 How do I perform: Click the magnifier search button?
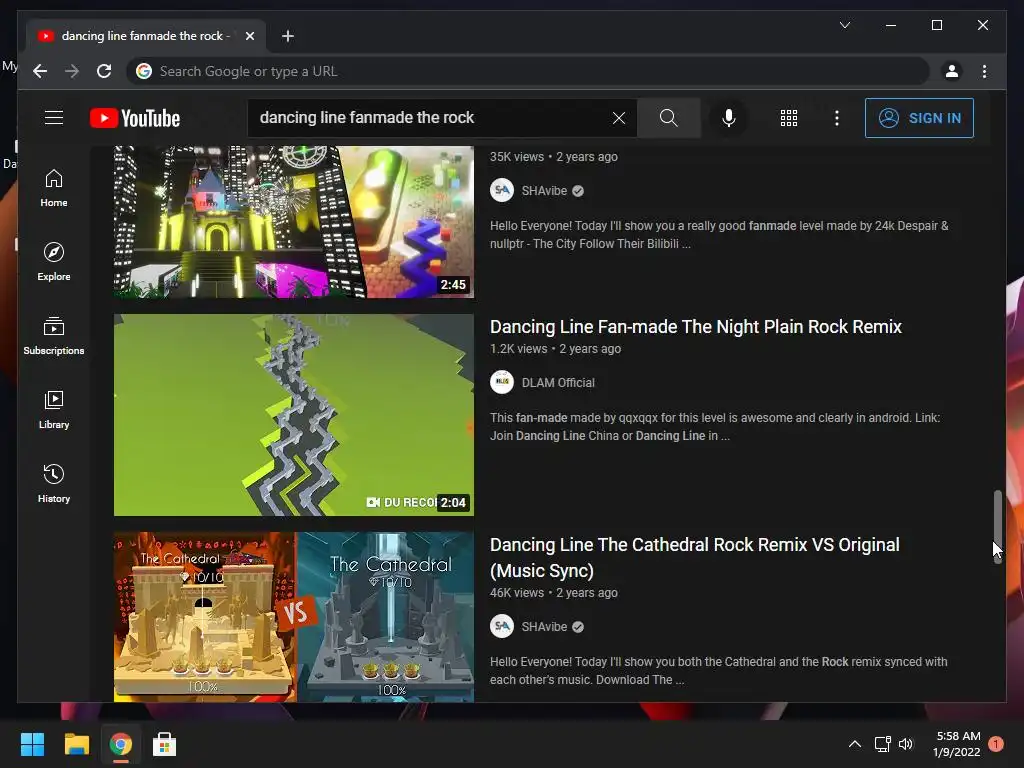[668, 118]
